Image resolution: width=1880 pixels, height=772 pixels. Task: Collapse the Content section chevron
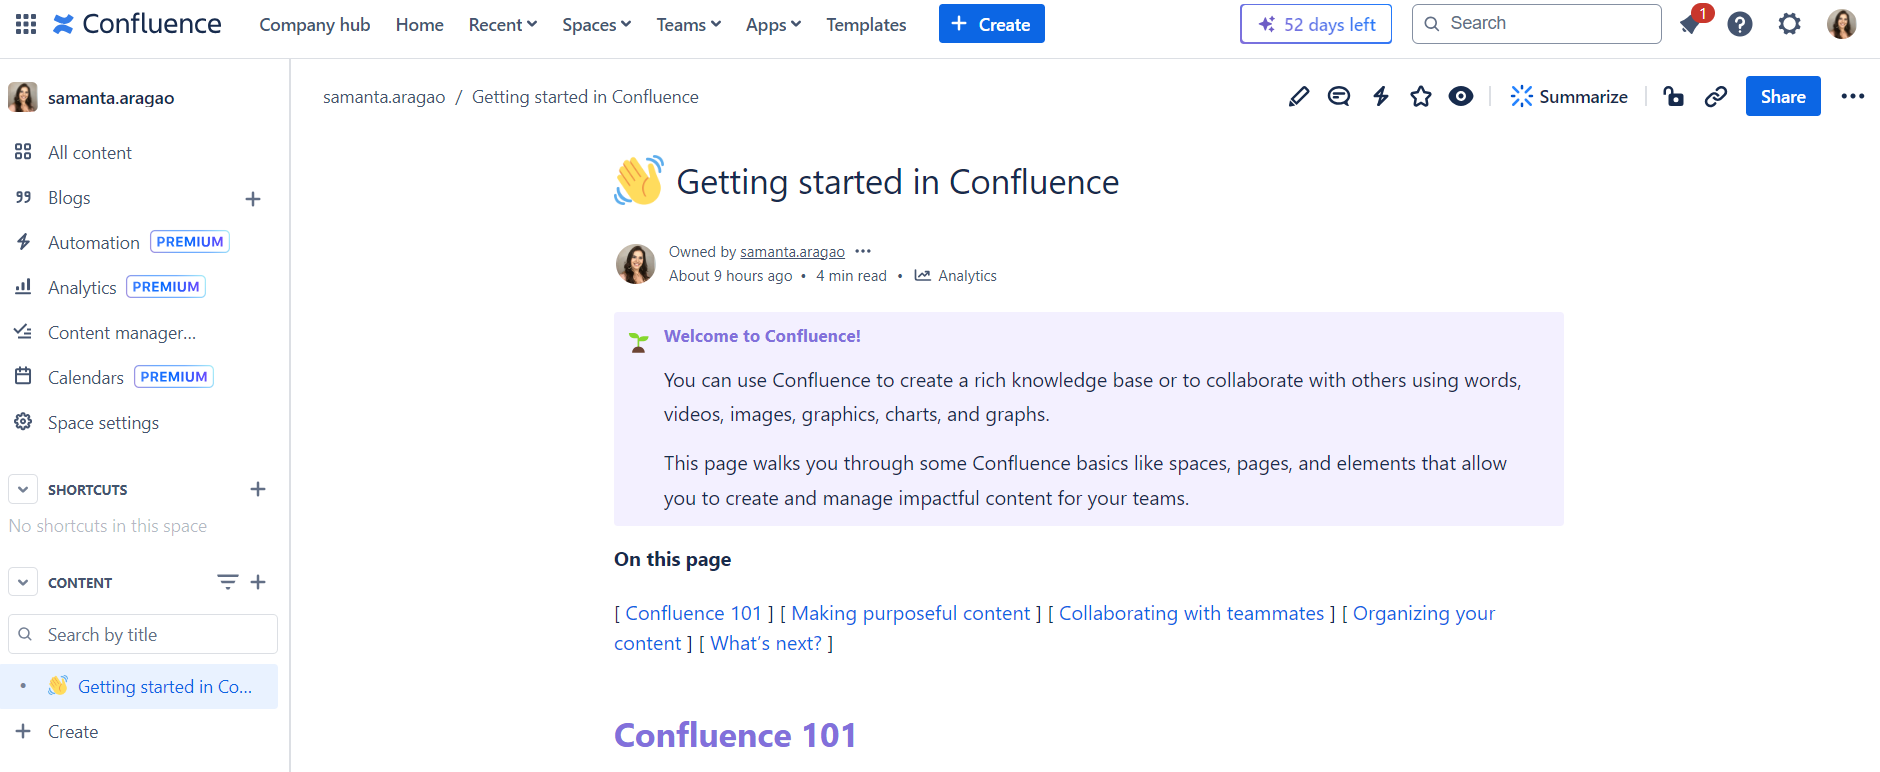click(23, 582)
